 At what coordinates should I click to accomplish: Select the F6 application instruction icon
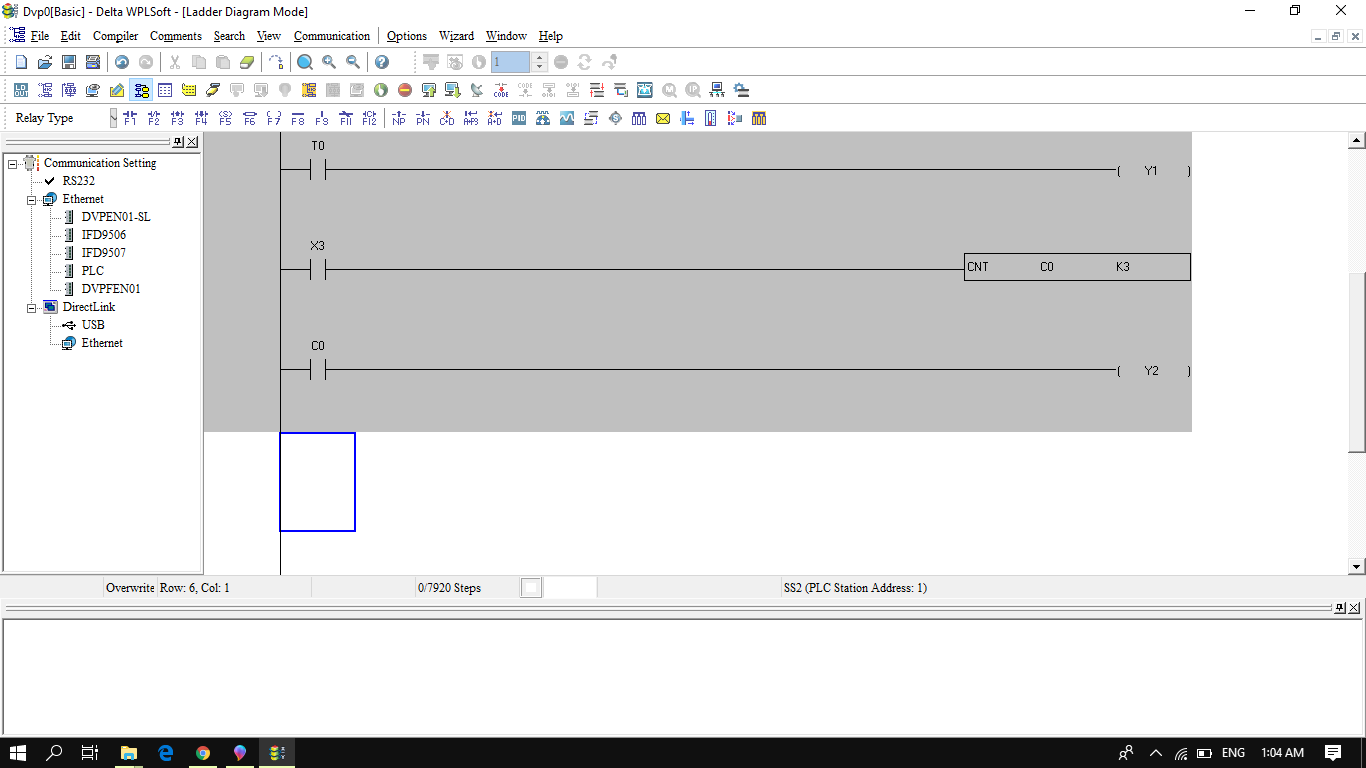[x=250, y=118]
